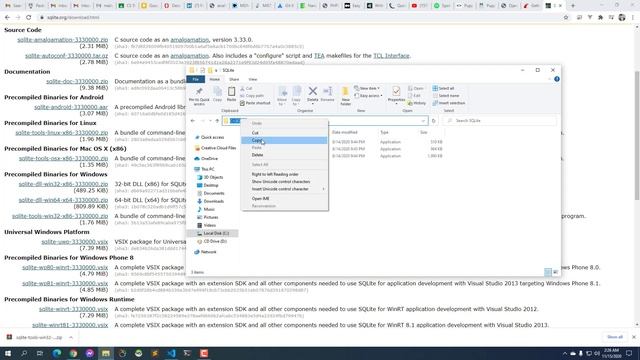Open the Explorer help icon
The width and height of the screenshot is (640, 360).
coord(557,79)
